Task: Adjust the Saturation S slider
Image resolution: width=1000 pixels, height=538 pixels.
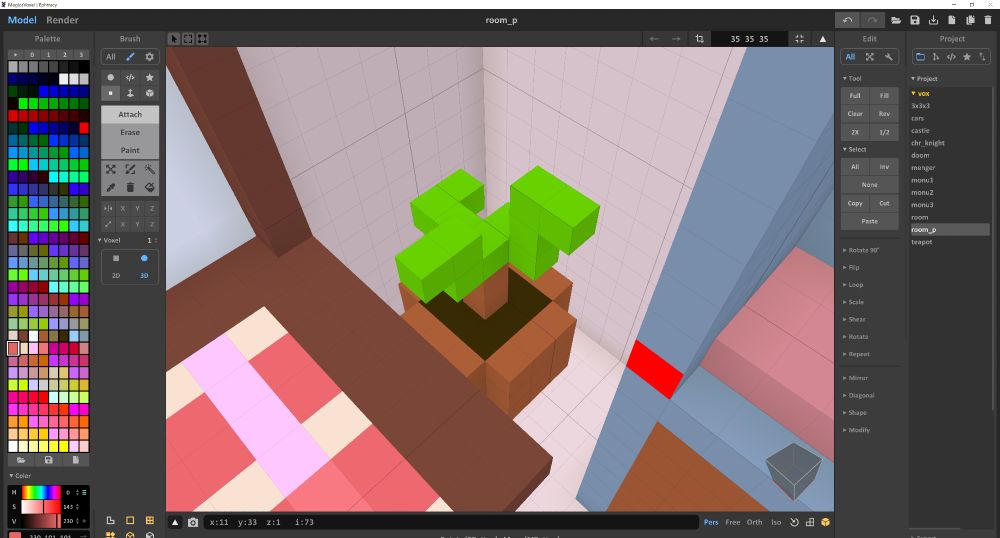Action: (x=41, y=506)
